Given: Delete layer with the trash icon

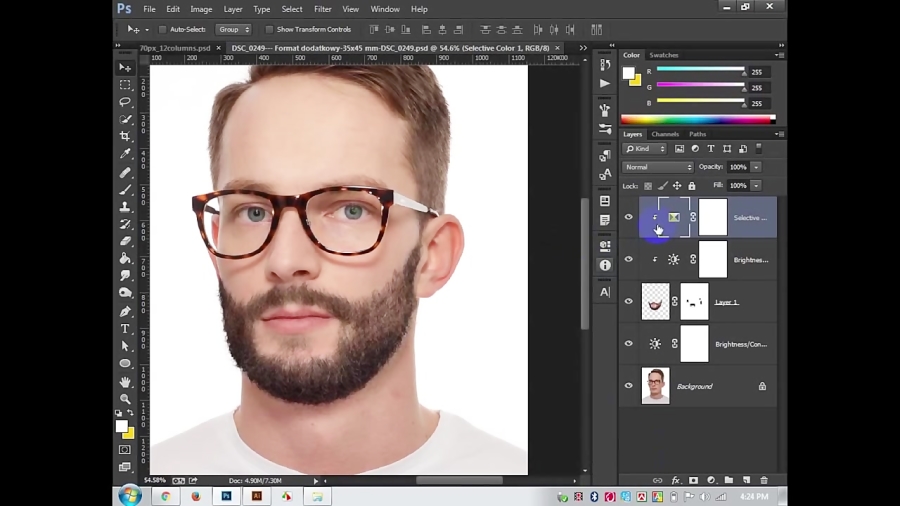Looking at the screenshot, I should [x=764, y=480].
